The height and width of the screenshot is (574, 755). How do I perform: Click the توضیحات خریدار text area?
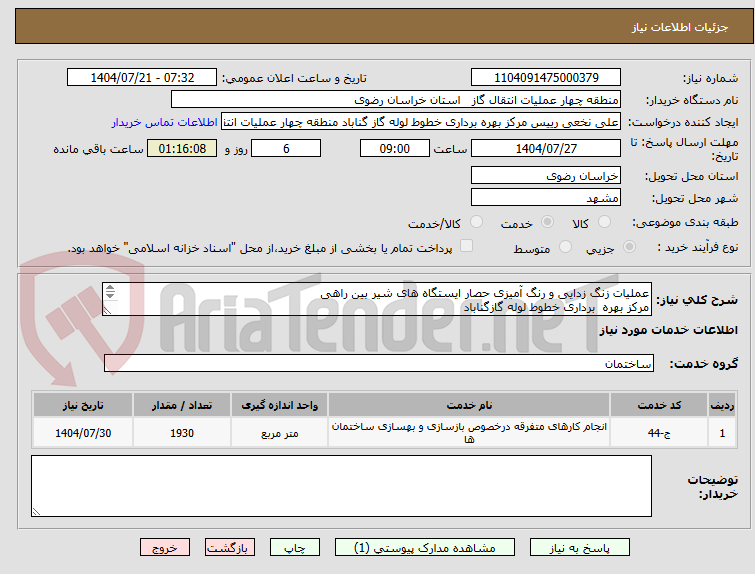[341, 486]
